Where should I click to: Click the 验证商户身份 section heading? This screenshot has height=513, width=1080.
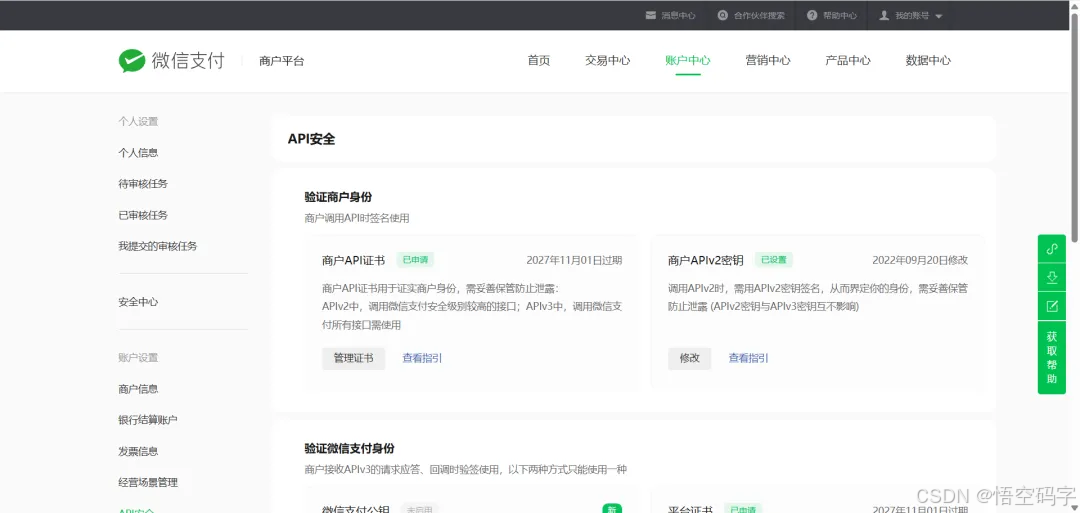point(338,197)
